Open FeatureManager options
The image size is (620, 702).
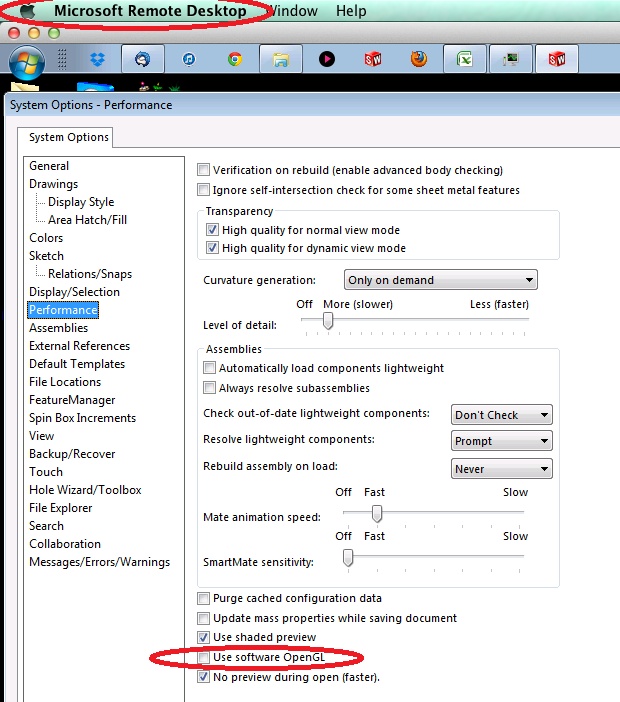point(72,400)
